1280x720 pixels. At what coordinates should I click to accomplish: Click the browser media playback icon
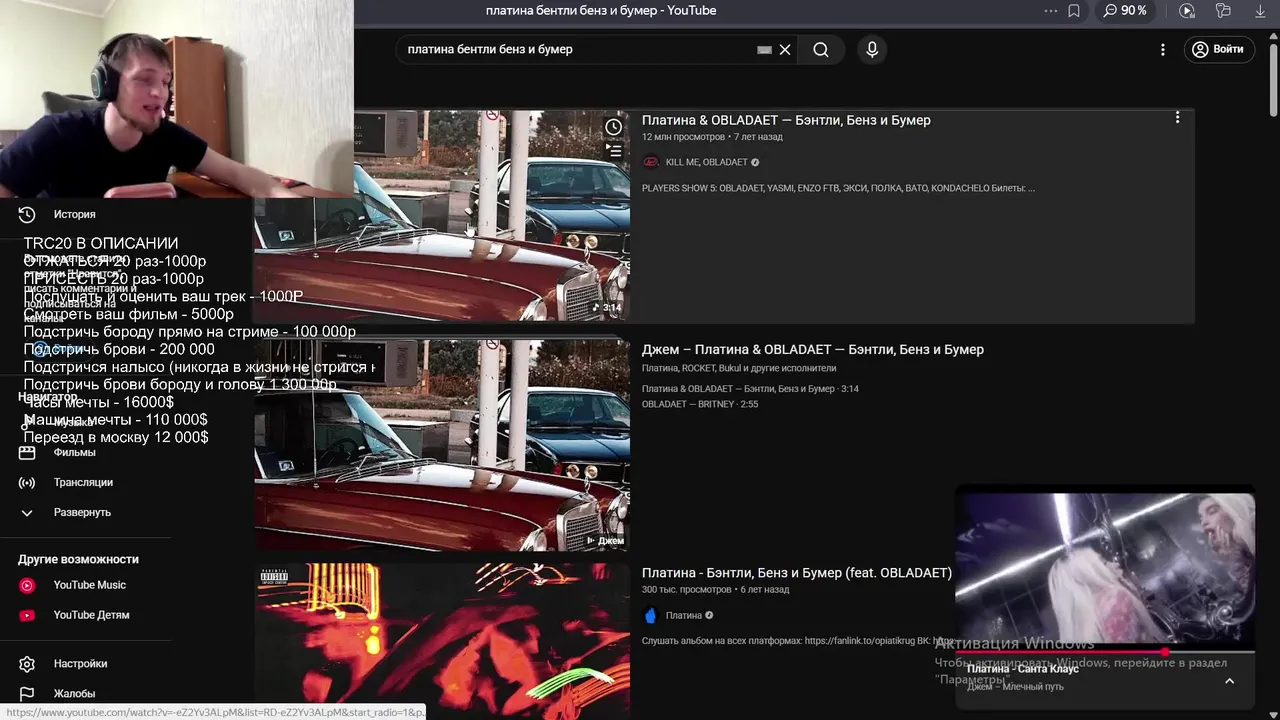1187,11
